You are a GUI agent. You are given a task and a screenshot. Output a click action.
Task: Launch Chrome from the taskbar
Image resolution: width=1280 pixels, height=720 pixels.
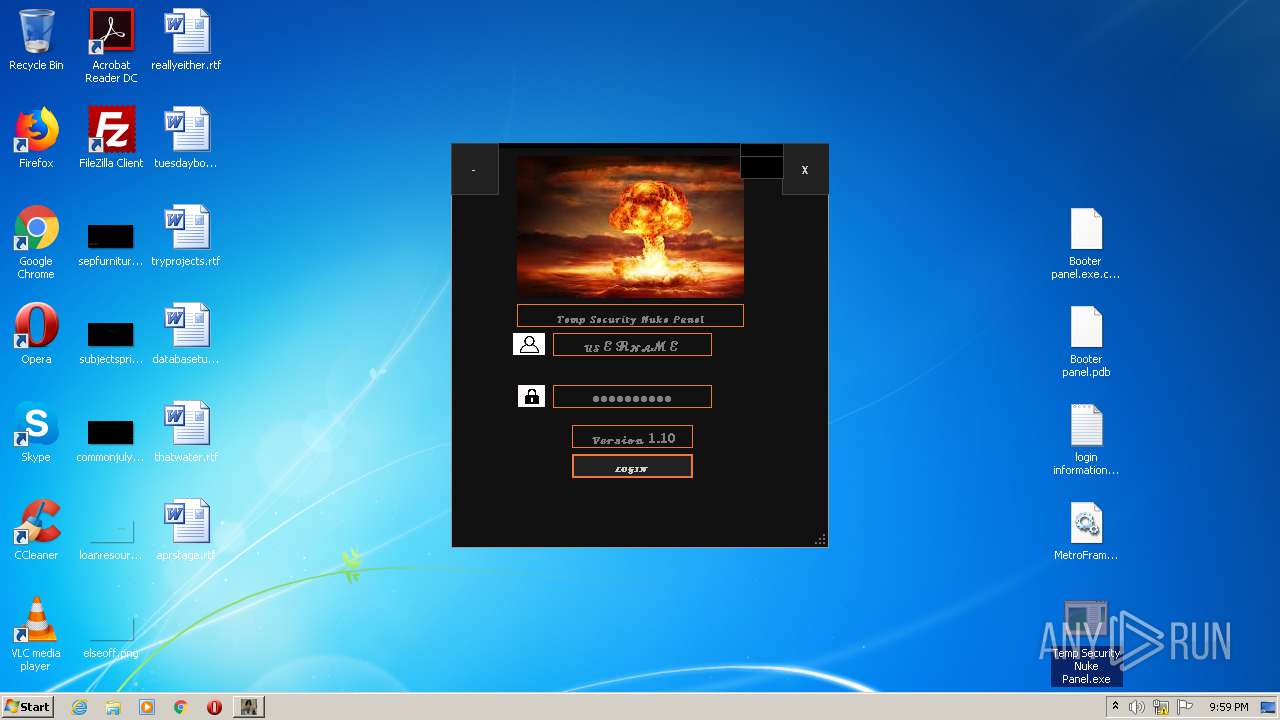point(180,707)
